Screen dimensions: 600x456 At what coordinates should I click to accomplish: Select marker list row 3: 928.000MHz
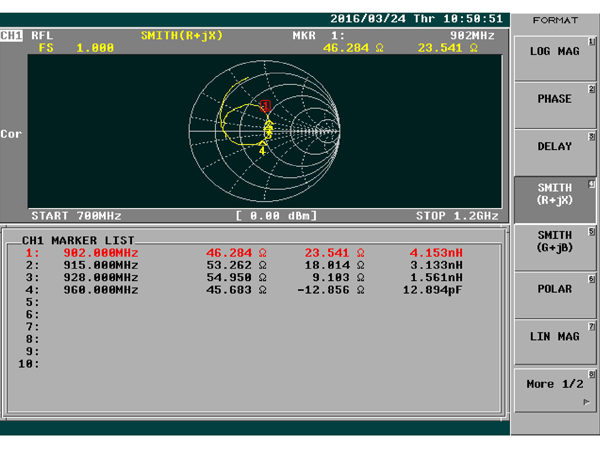(x=244, y=277)
